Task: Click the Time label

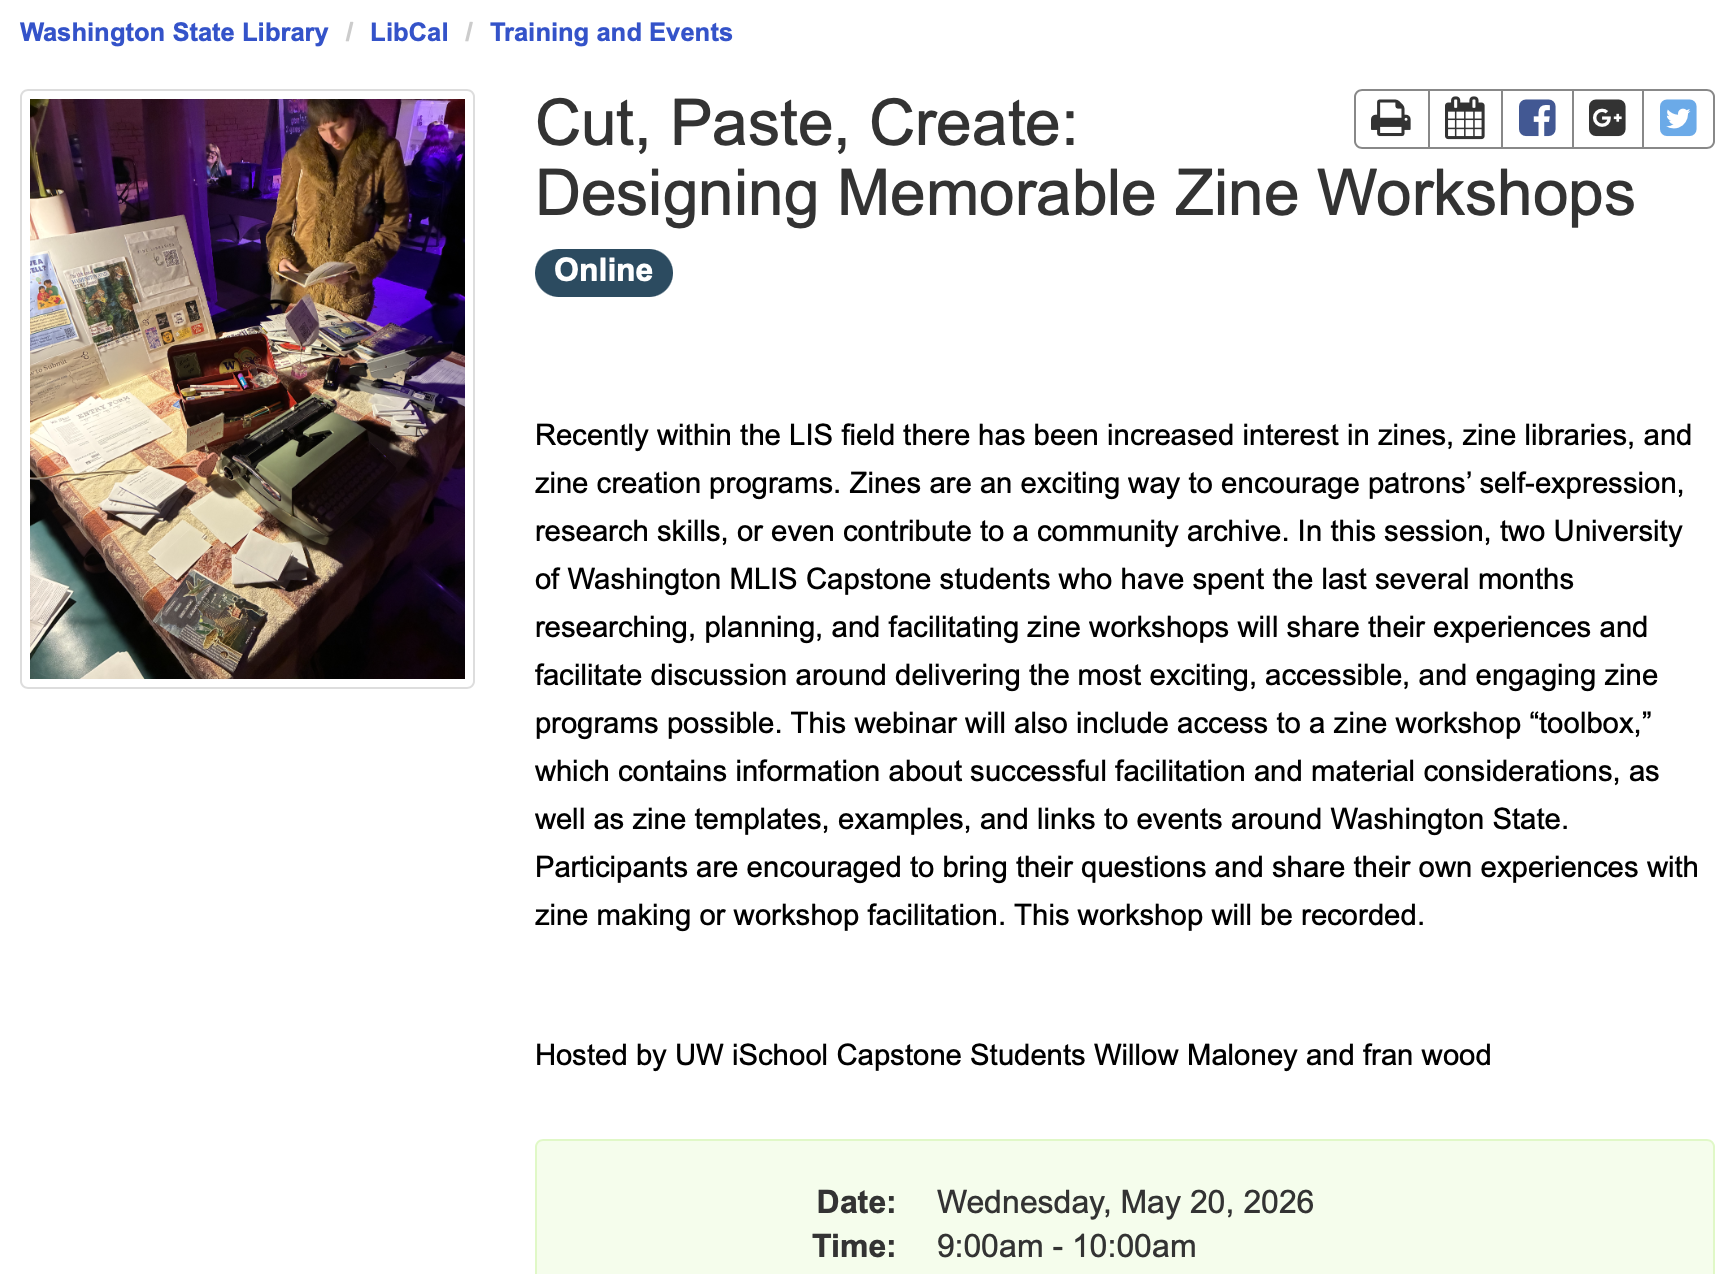Action: click(x=854, y=1246)
